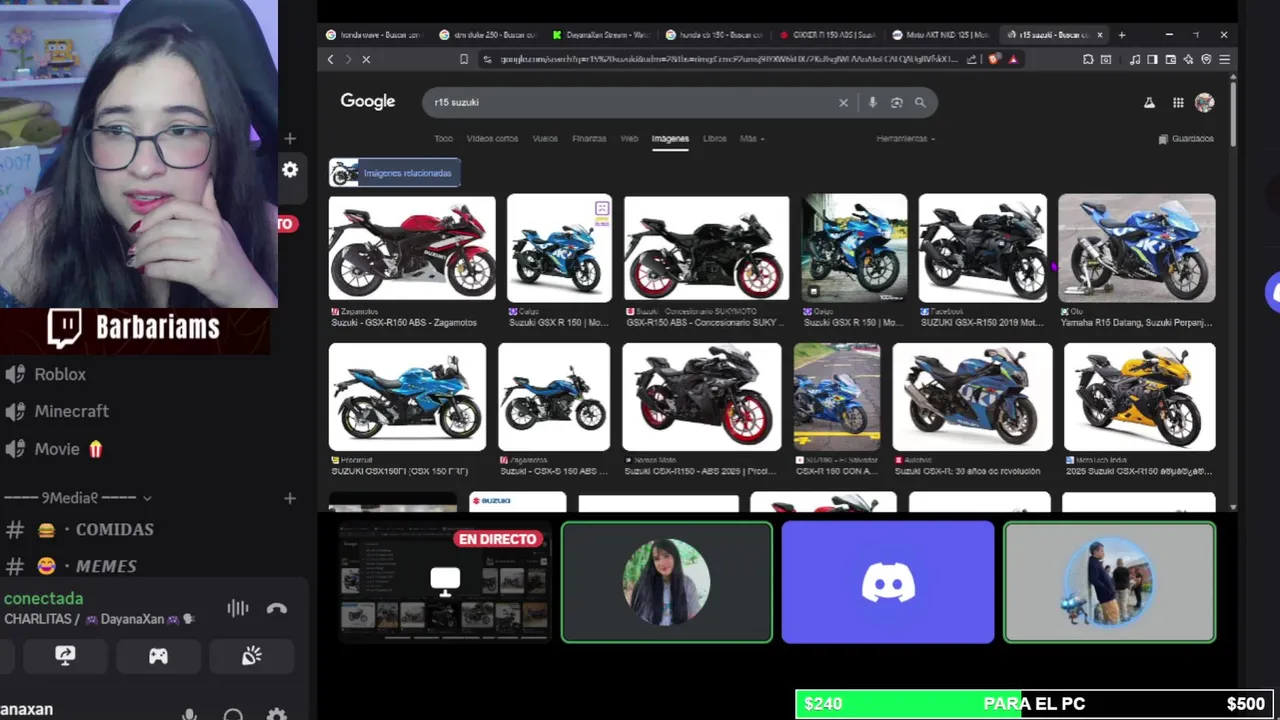Image resolution: width=1280 pixels, height=720 pixels.
Task: Expand the Herramientas dropdown
Action: [x=906, y=139]
